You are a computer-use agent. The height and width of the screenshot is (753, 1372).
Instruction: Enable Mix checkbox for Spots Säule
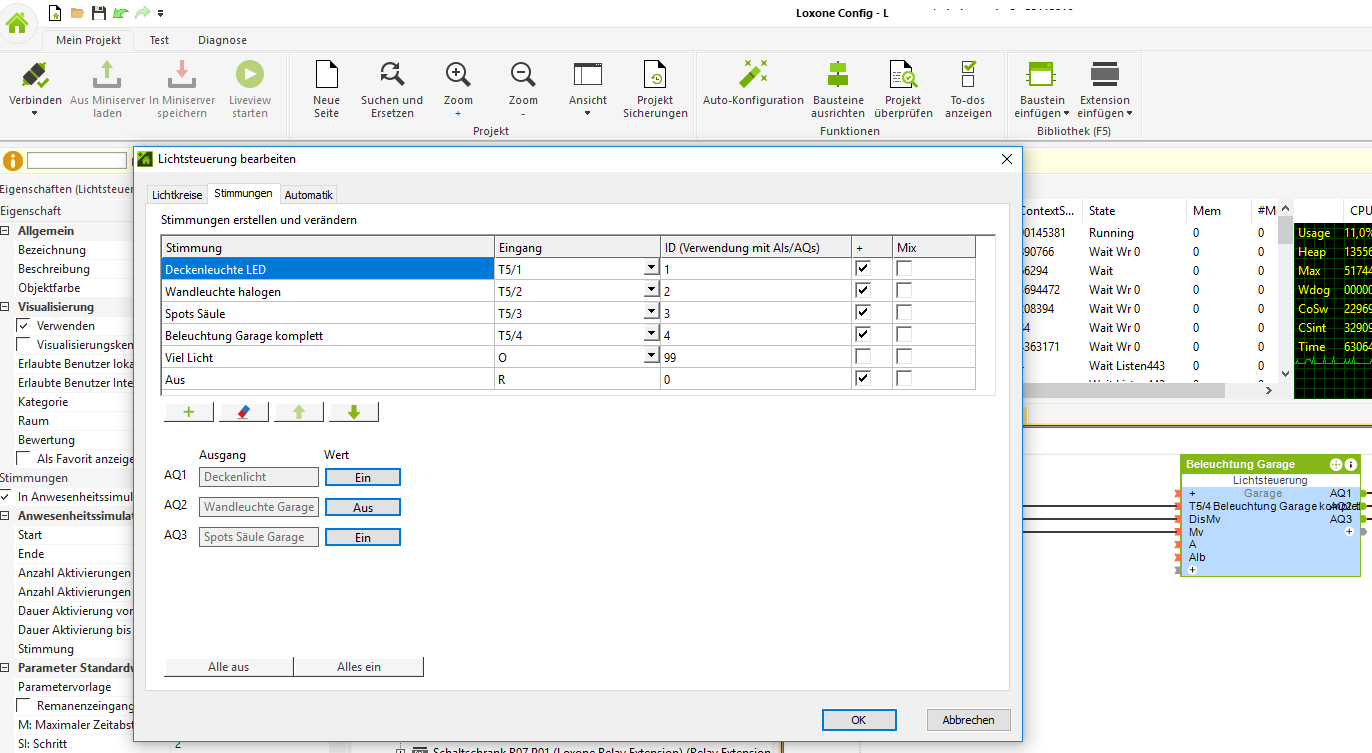click(904, 313)
